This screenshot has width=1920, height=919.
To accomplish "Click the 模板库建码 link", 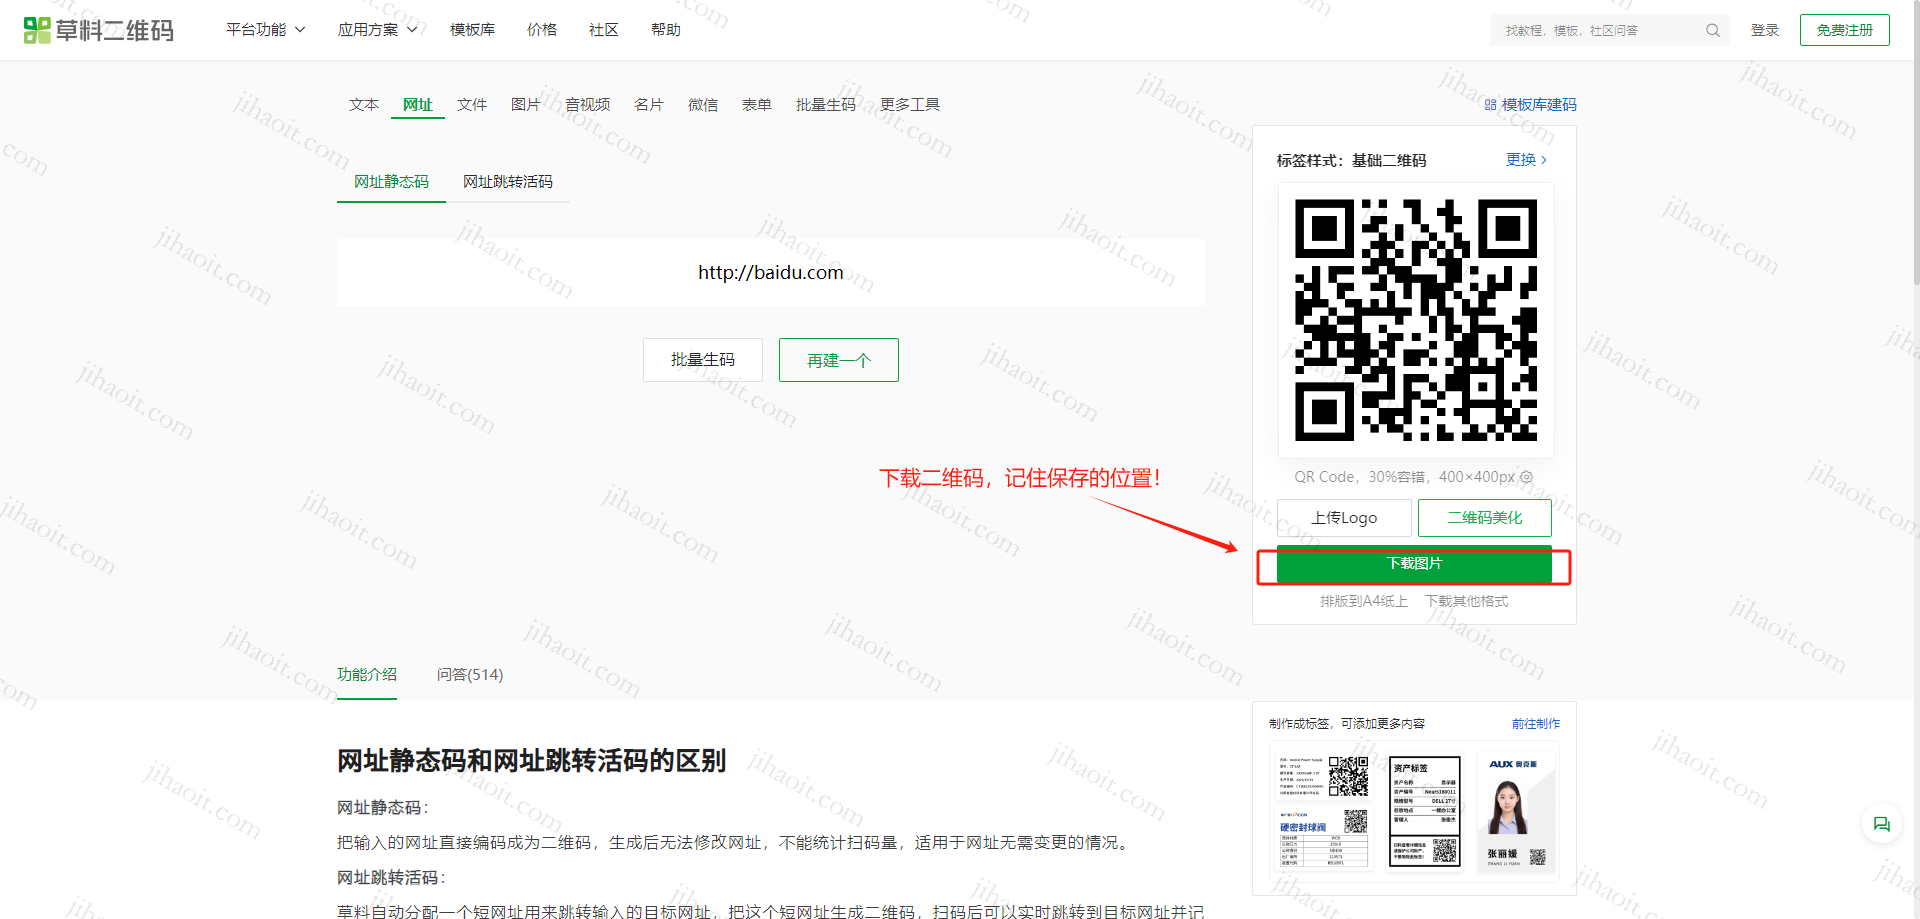I will 1539,105.
